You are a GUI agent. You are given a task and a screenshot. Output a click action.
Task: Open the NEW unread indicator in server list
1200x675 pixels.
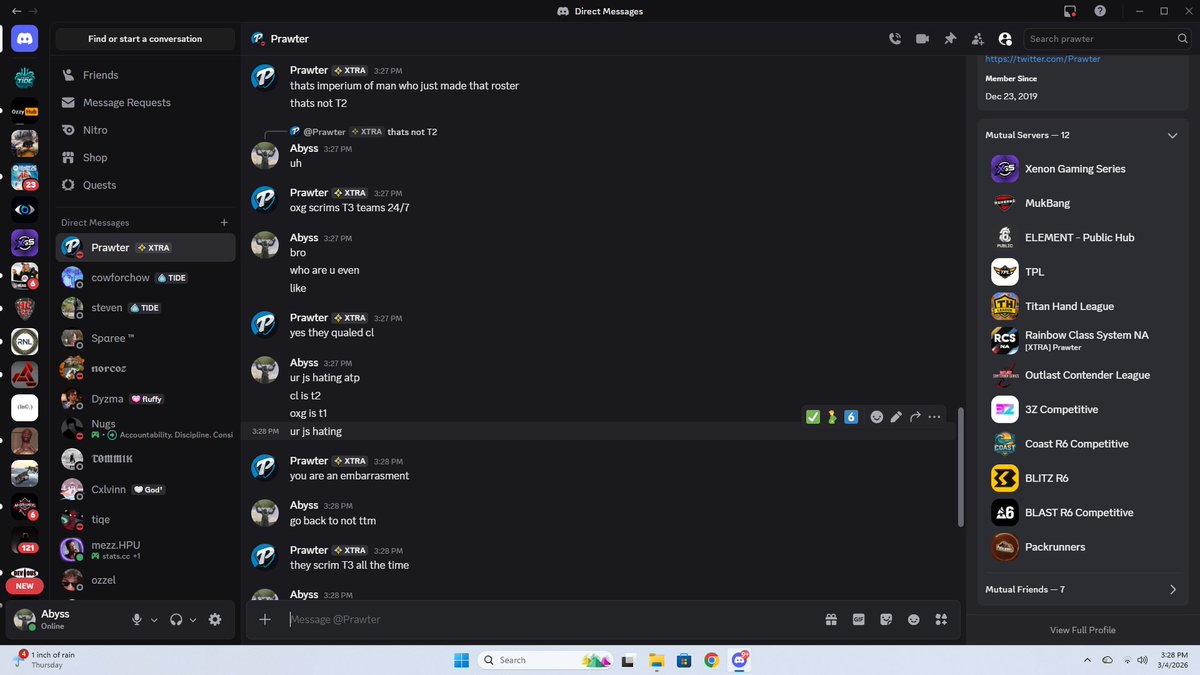pos(24,586)
